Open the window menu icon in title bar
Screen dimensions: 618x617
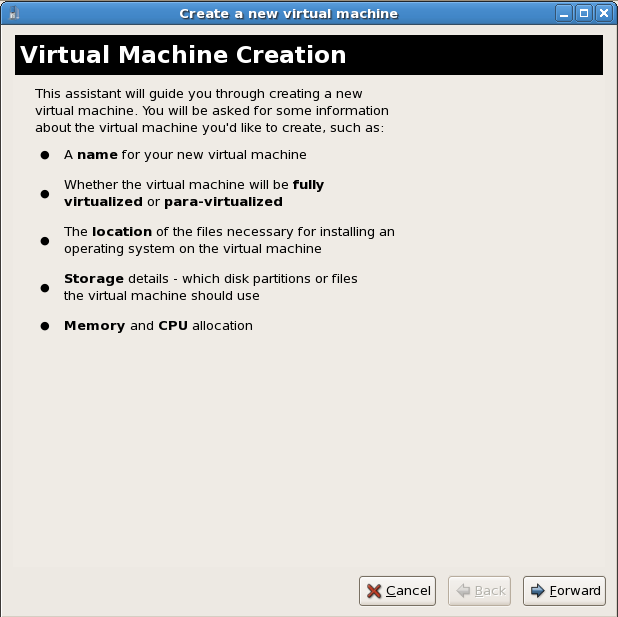12,13
